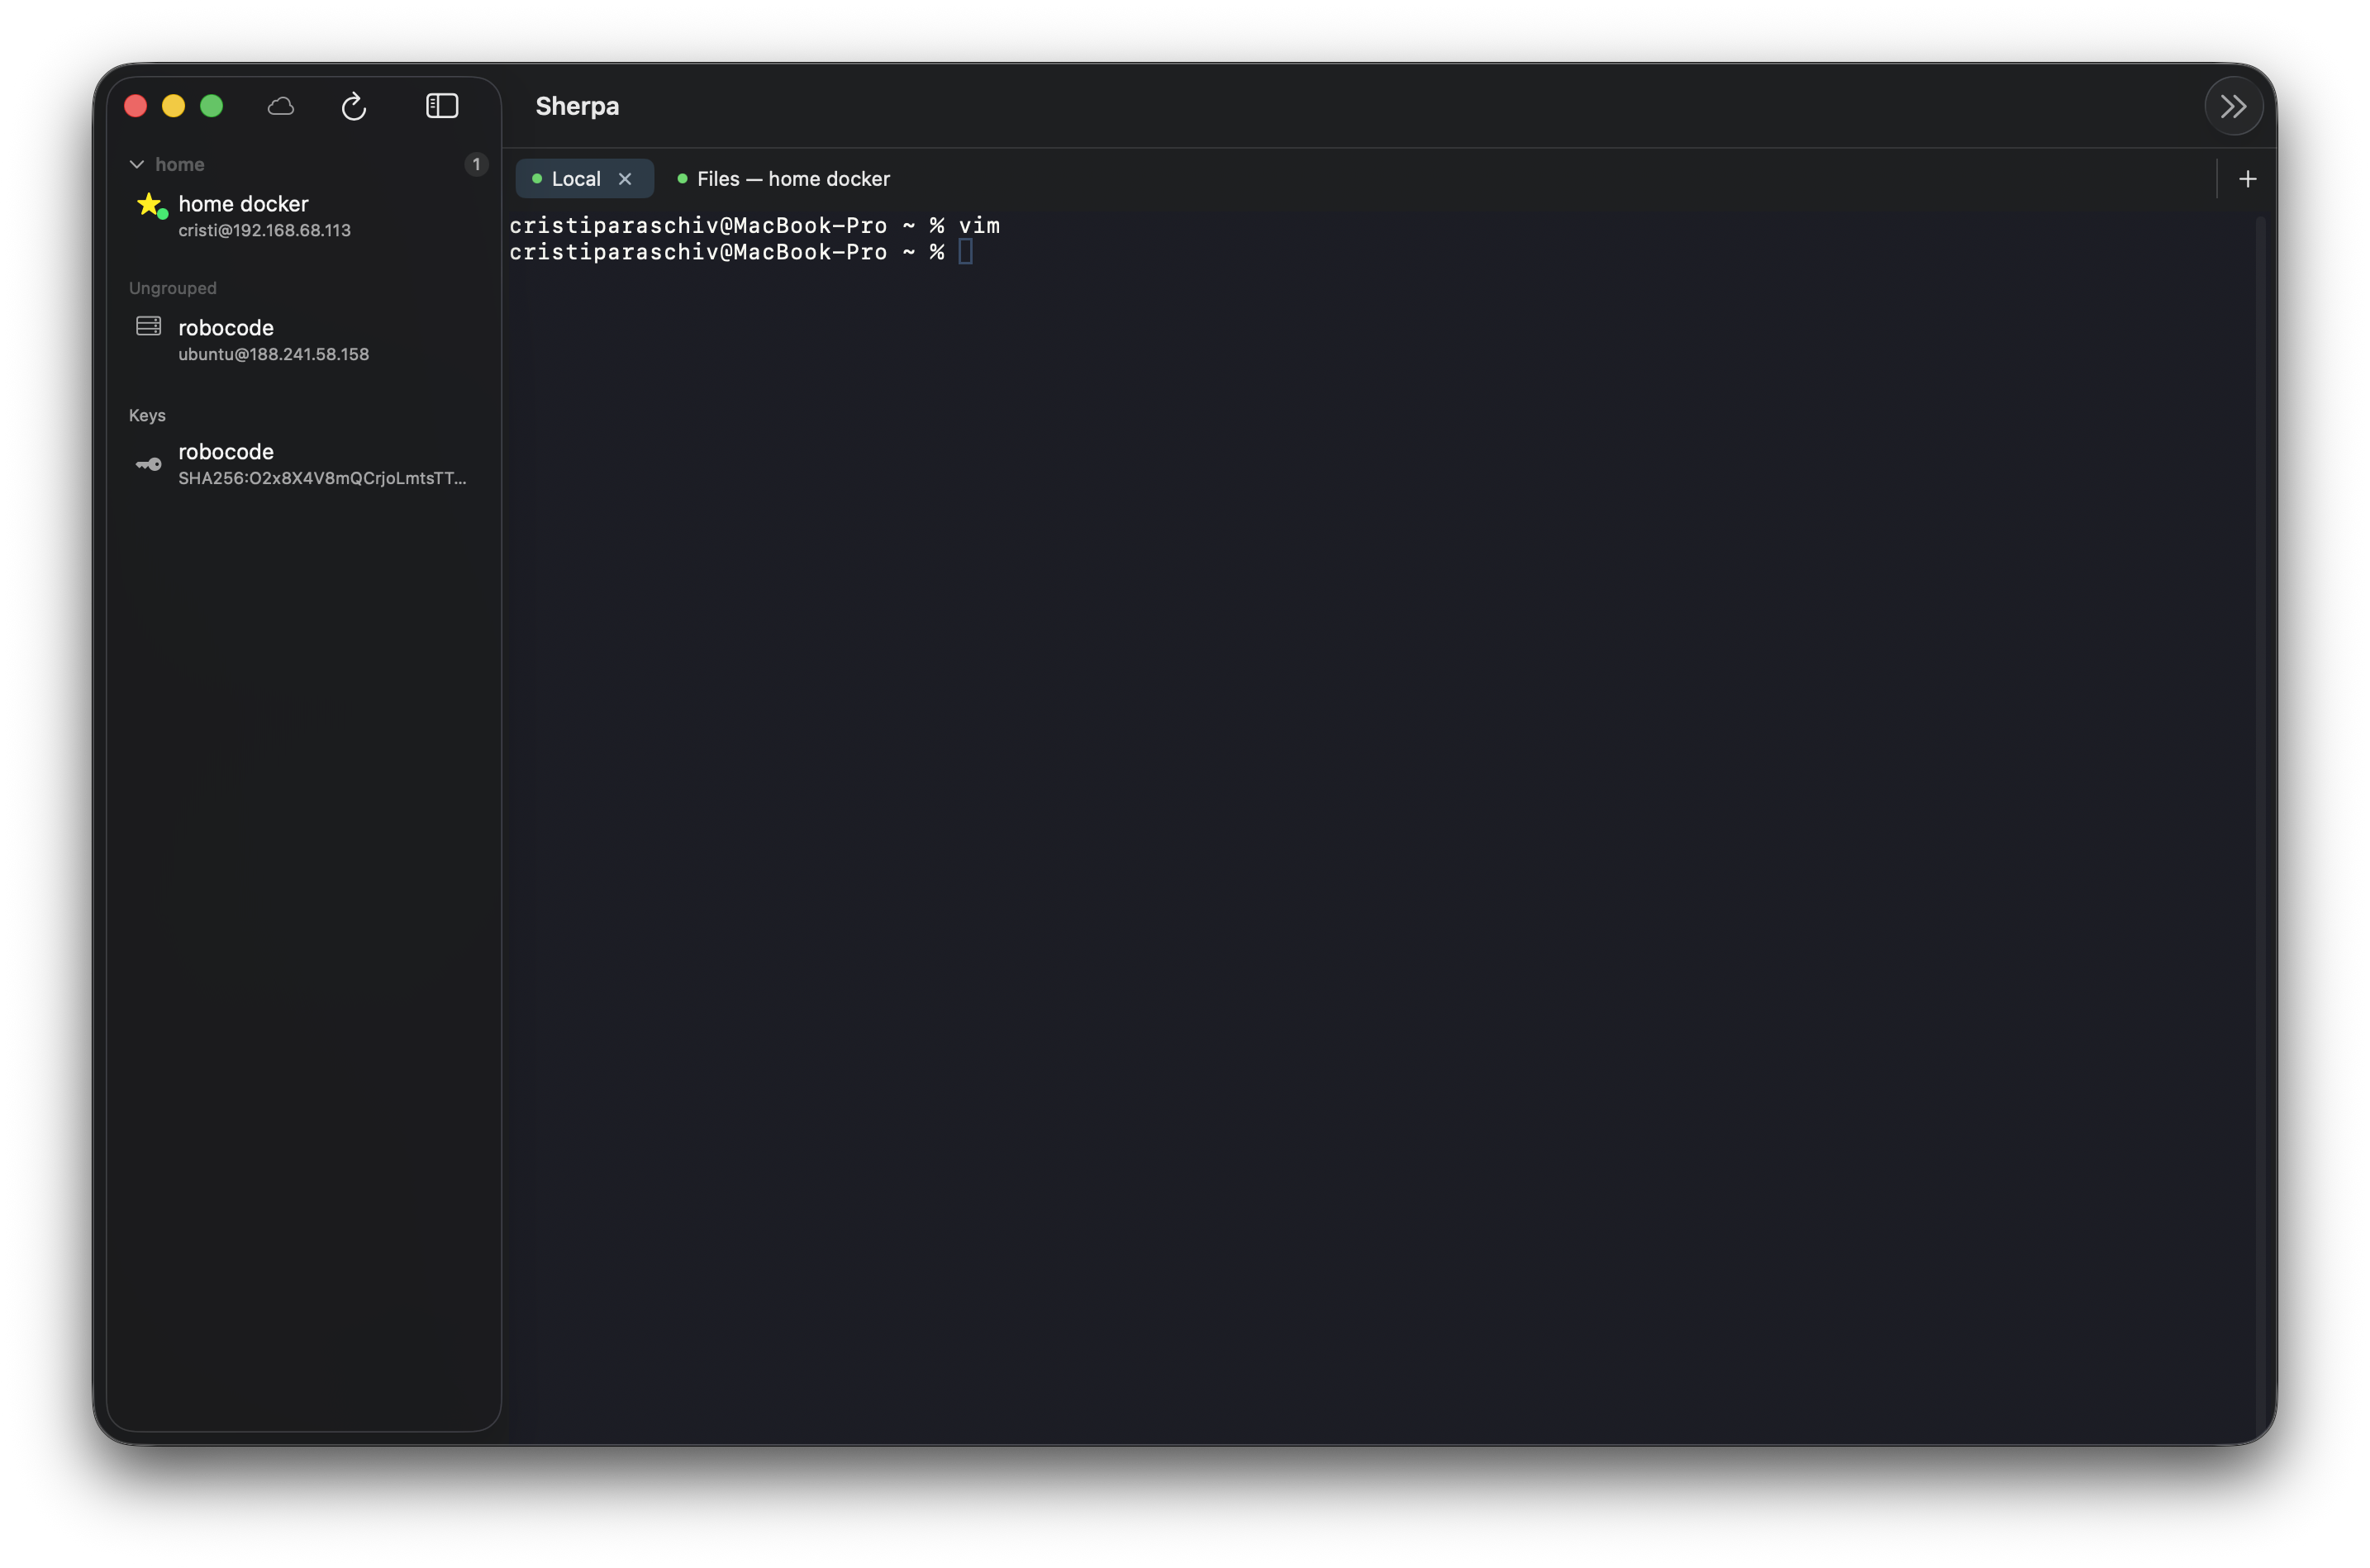Click the green zoom window button
The height and width of the screenshot is (1568, 2370).
212,106
